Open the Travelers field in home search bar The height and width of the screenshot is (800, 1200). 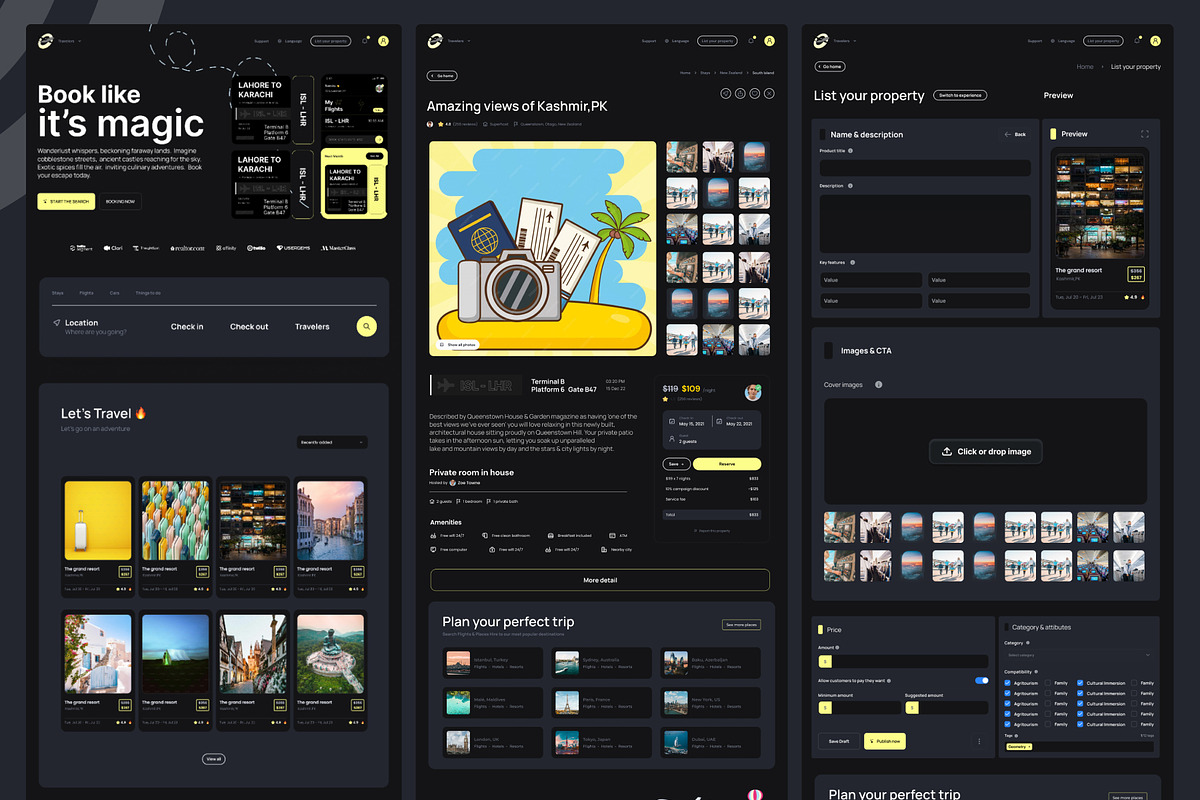click(x=312, y=327)
